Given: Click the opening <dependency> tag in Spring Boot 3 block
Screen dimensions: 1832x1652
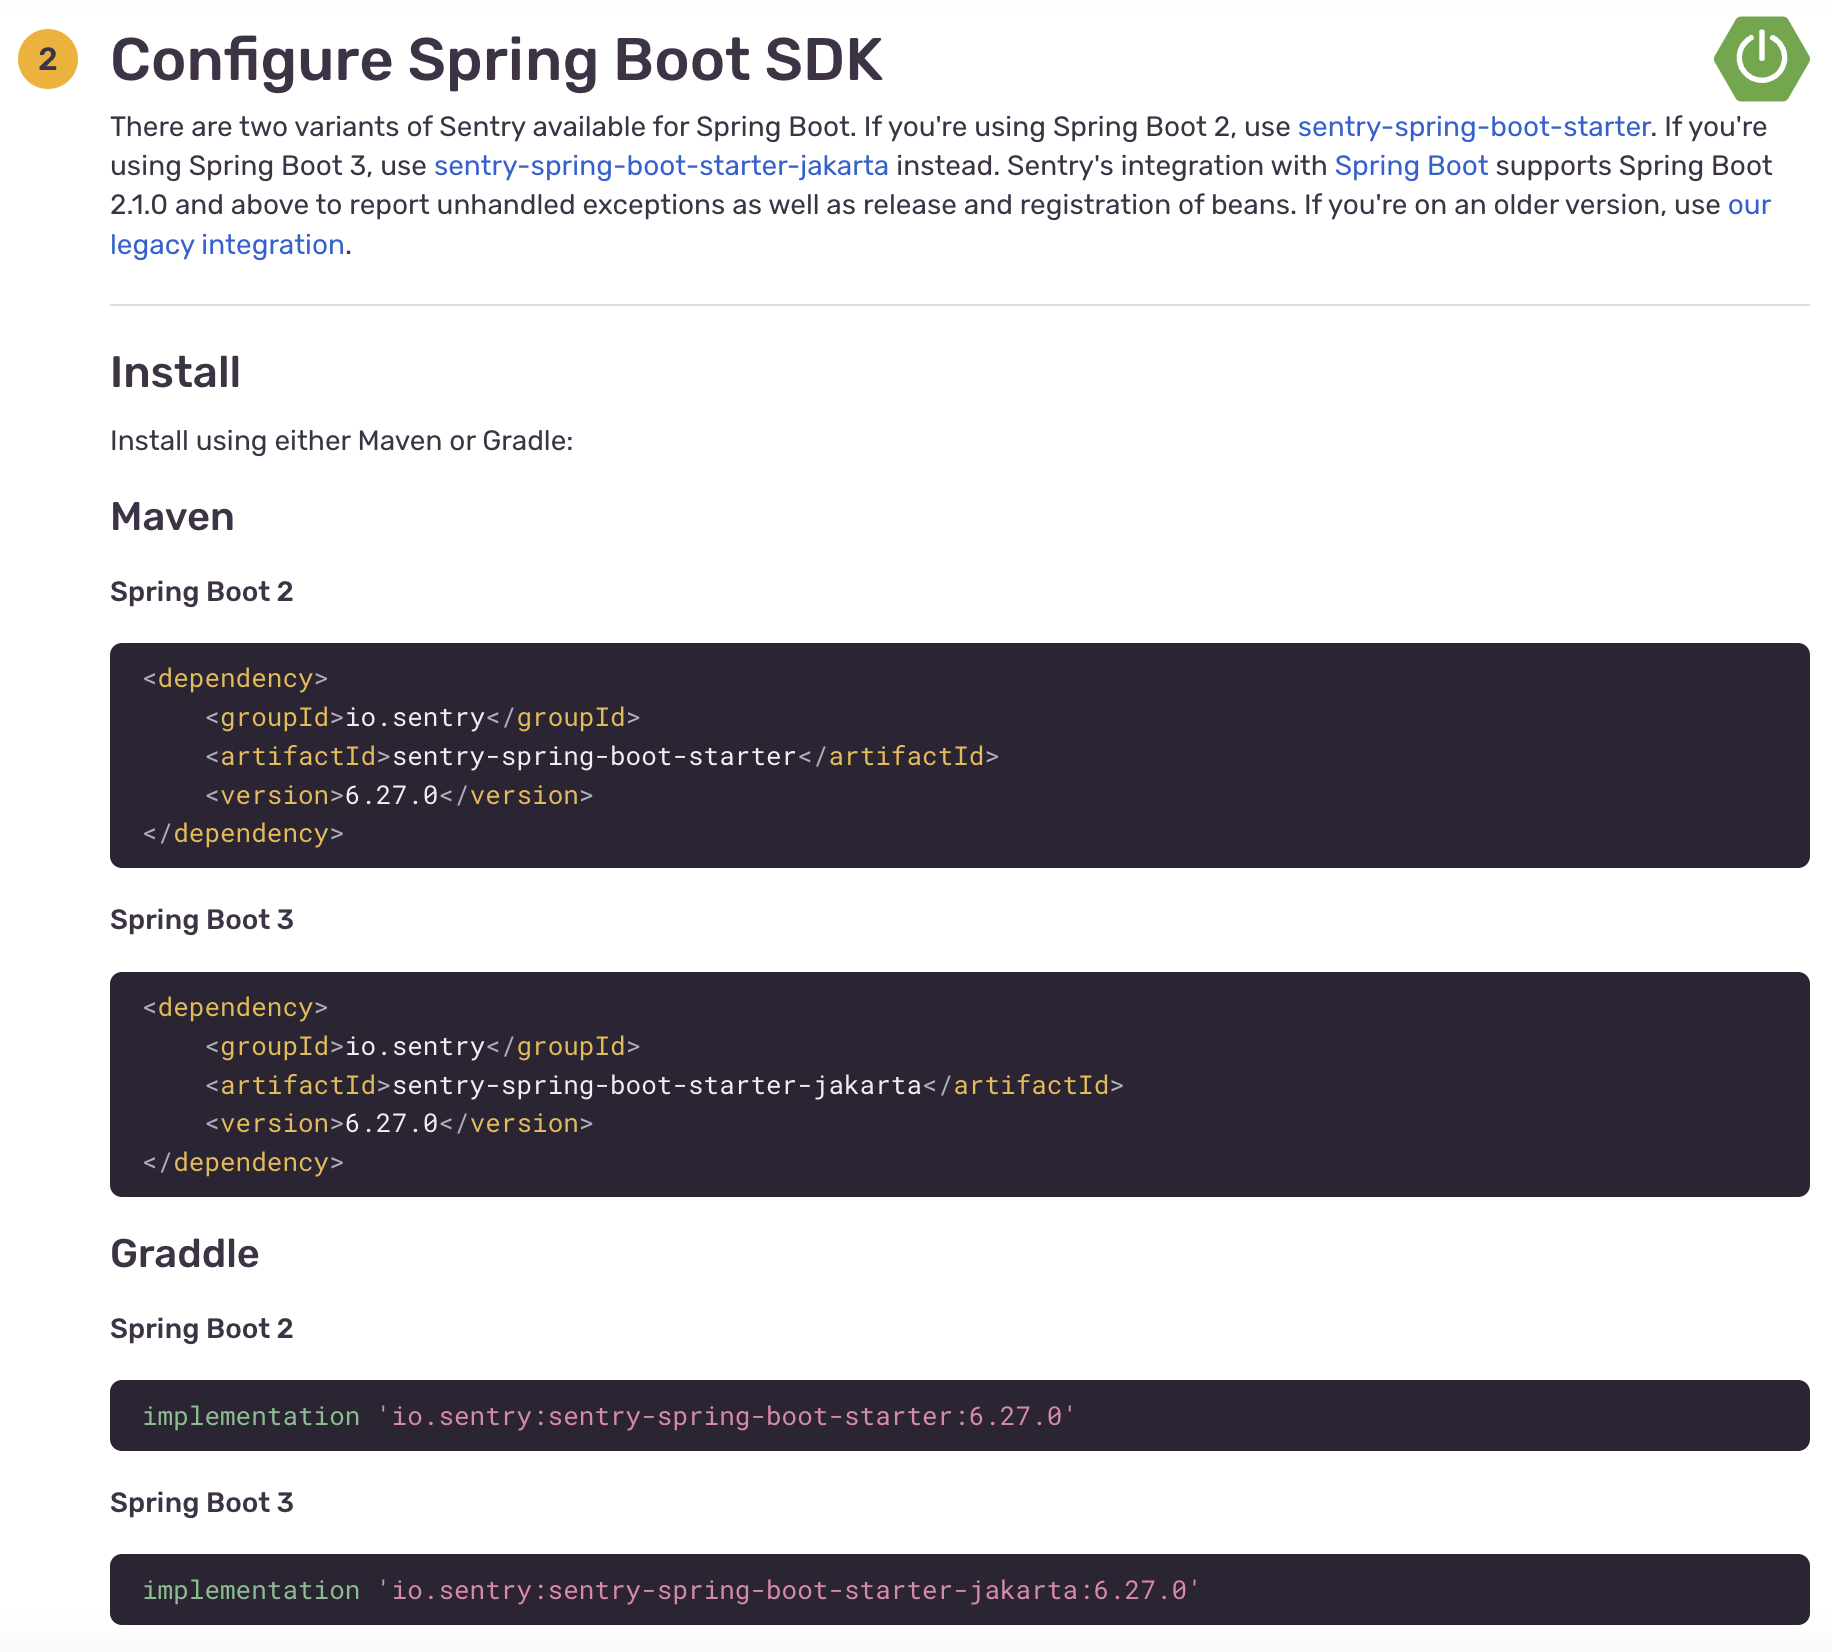Looking at the screenshot, I should tap(235, 1008).
